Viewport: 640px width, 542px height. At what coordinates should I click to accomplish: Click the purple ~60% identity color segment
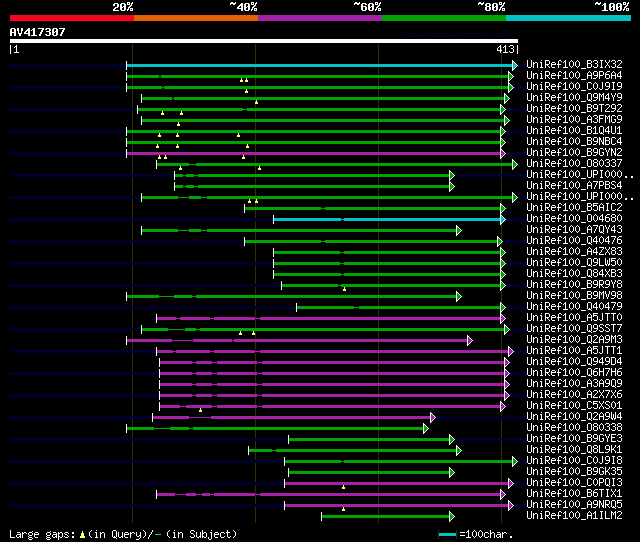(320, 18)
